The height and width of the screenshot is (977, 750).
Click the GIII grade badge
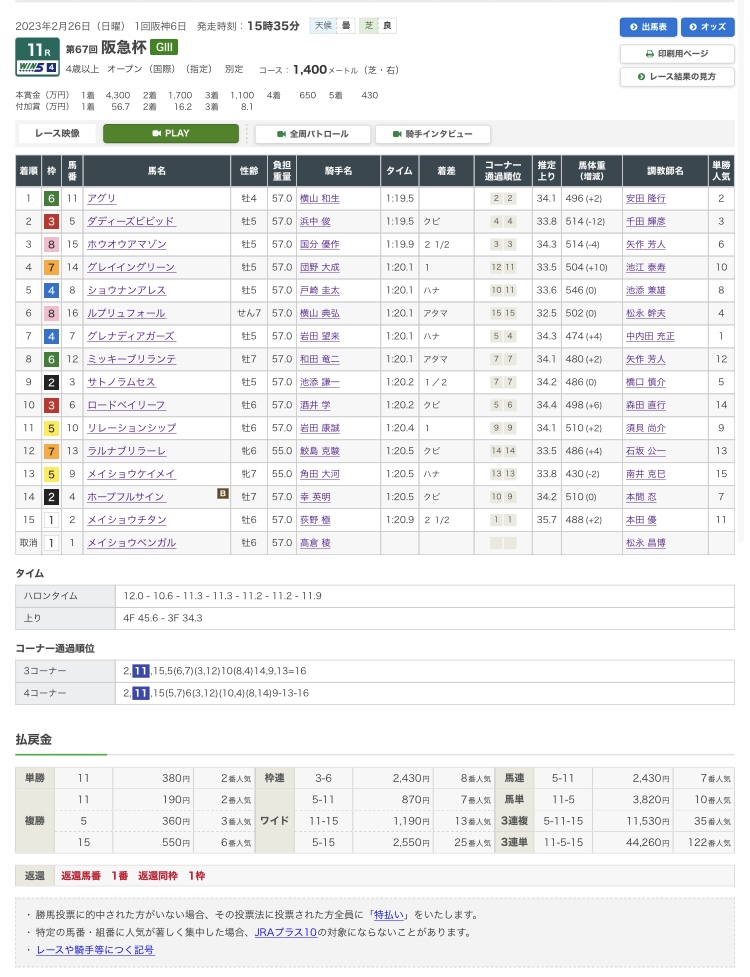(164, 47)
